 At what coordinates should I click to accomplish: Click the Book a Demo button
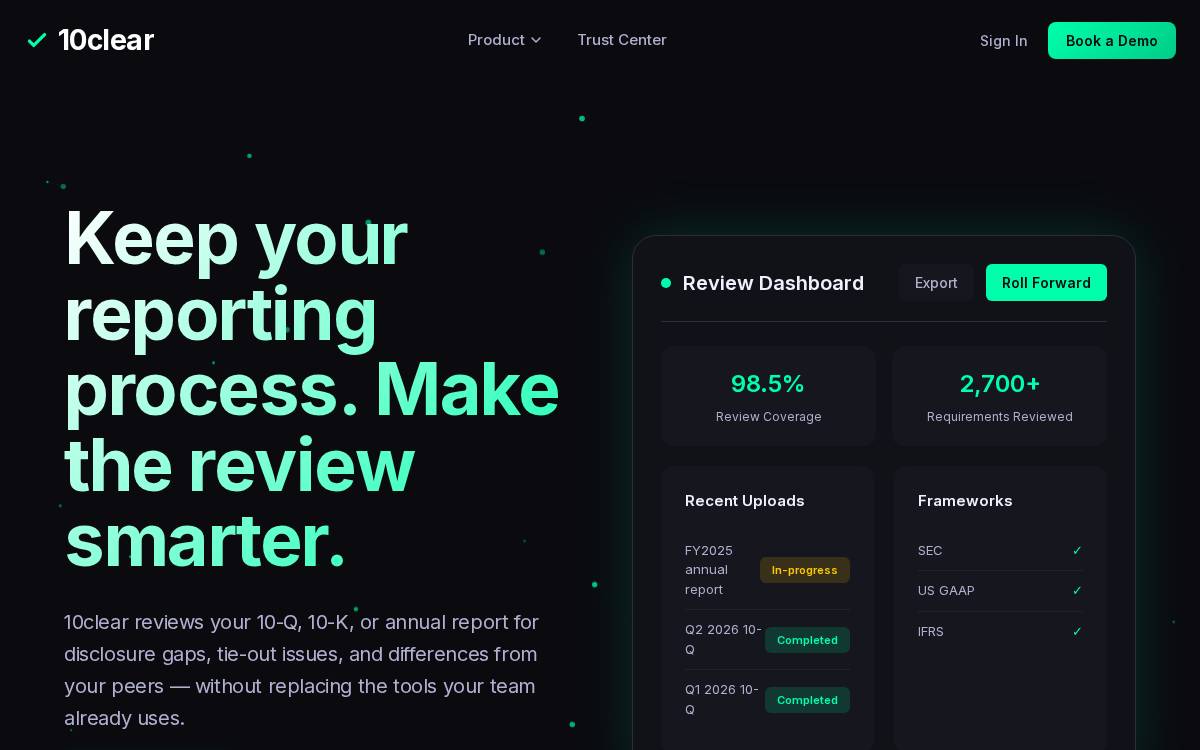coord(1112,41)
